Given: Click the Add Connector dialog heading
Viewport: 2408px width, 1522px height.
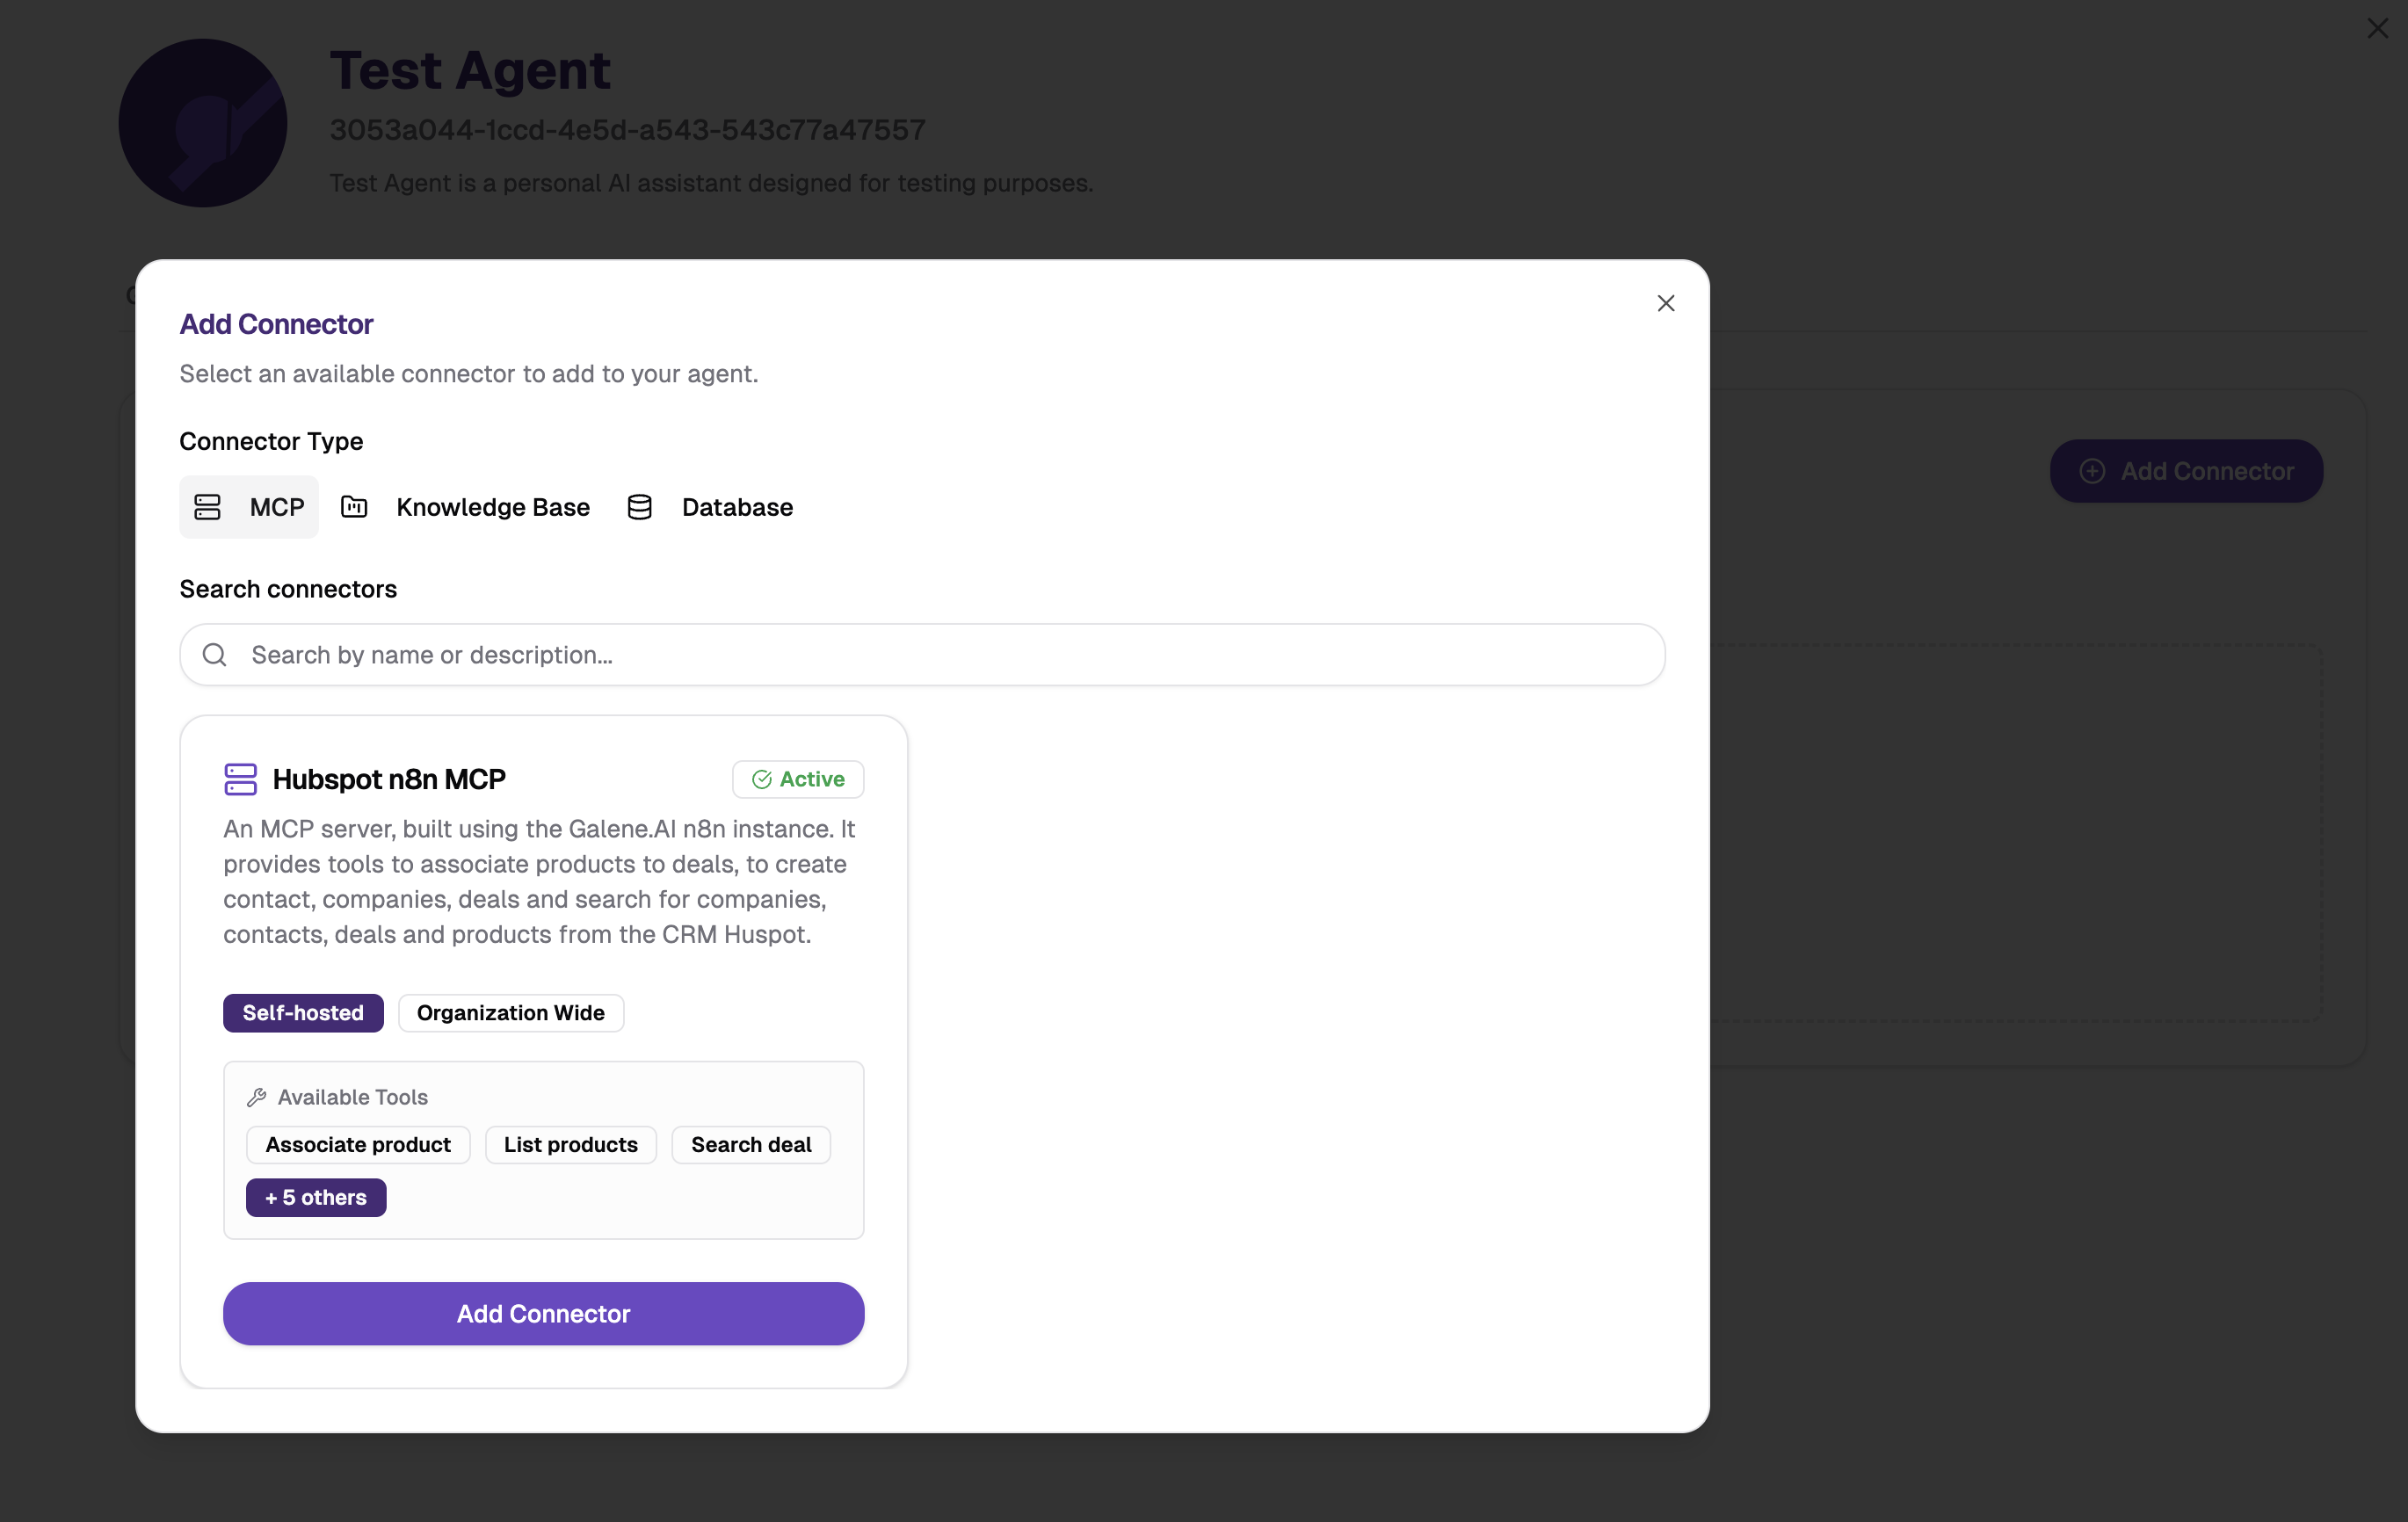Looking at the screenshot, I should (276, 324).
